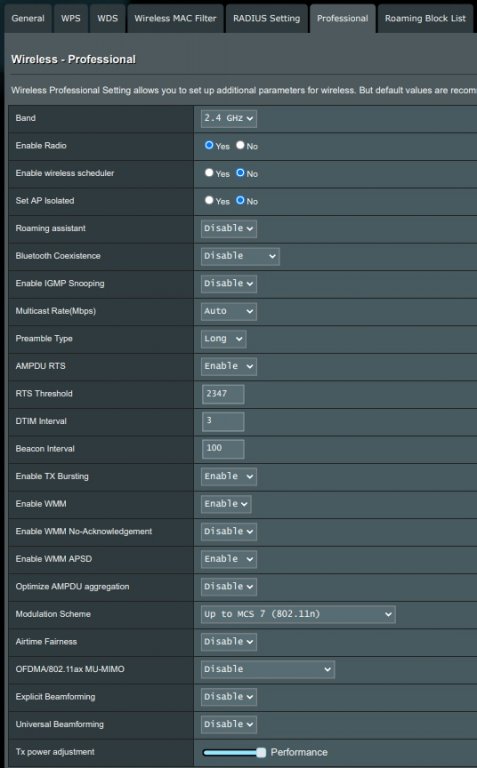477x768 pixels.
Task: Click the Beacon Interval input field
Action: 223,449
